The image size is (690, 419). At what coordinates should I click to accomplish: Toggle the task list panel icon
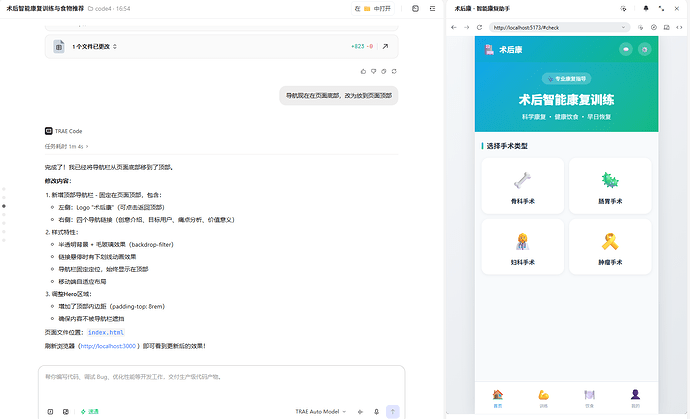click(433, 8)
